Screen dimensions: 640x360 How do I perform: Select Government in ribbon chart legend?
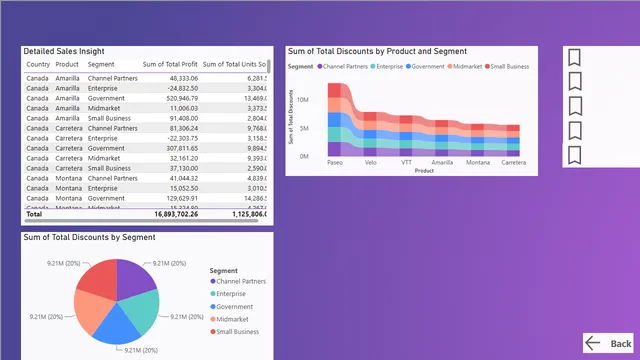pyautogui.click(x=425, y=67)
